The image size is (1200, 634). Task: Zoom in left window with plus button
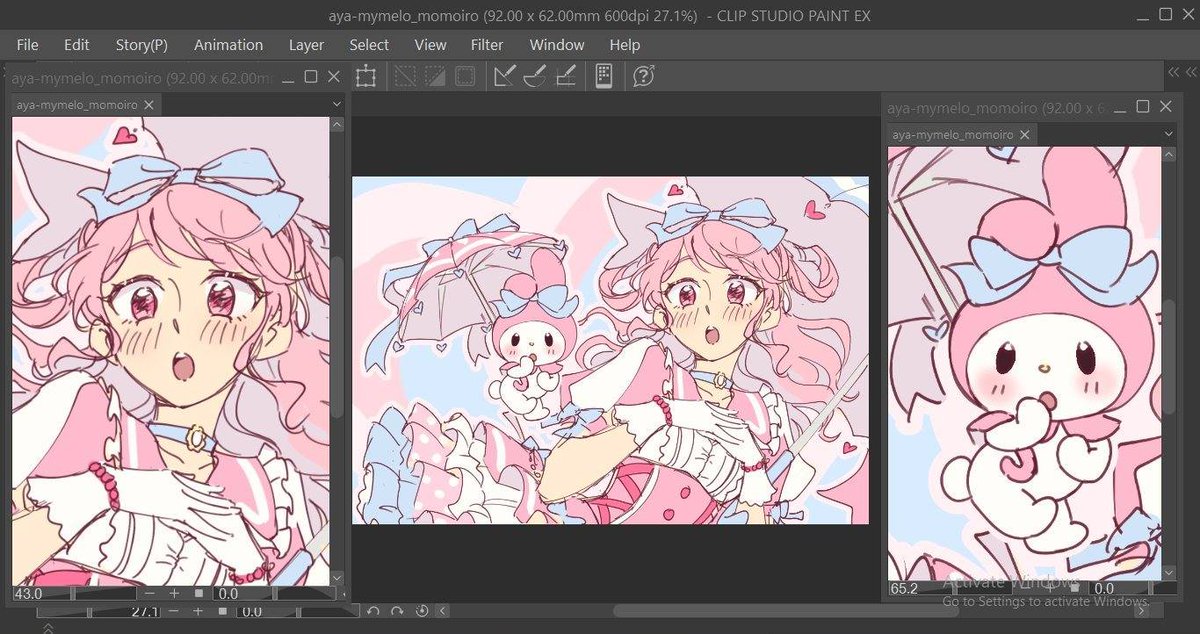pos(174,594)
